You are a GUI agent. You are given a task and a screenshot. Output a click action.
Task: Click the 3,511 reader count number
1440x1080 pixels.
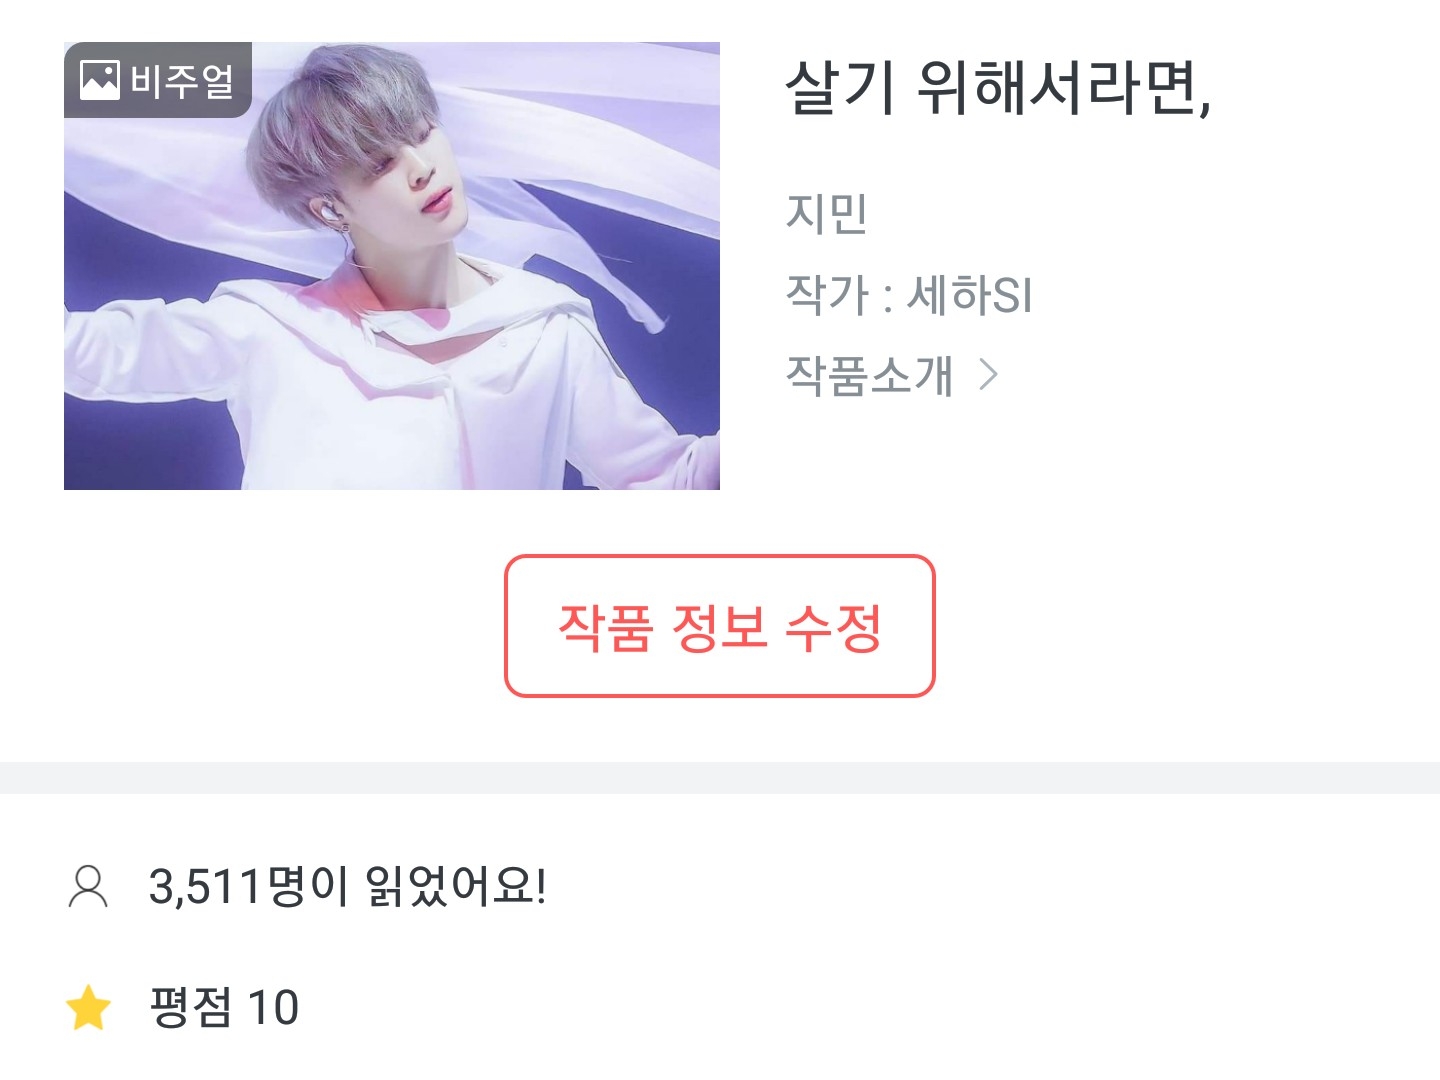tap(205, 886)
